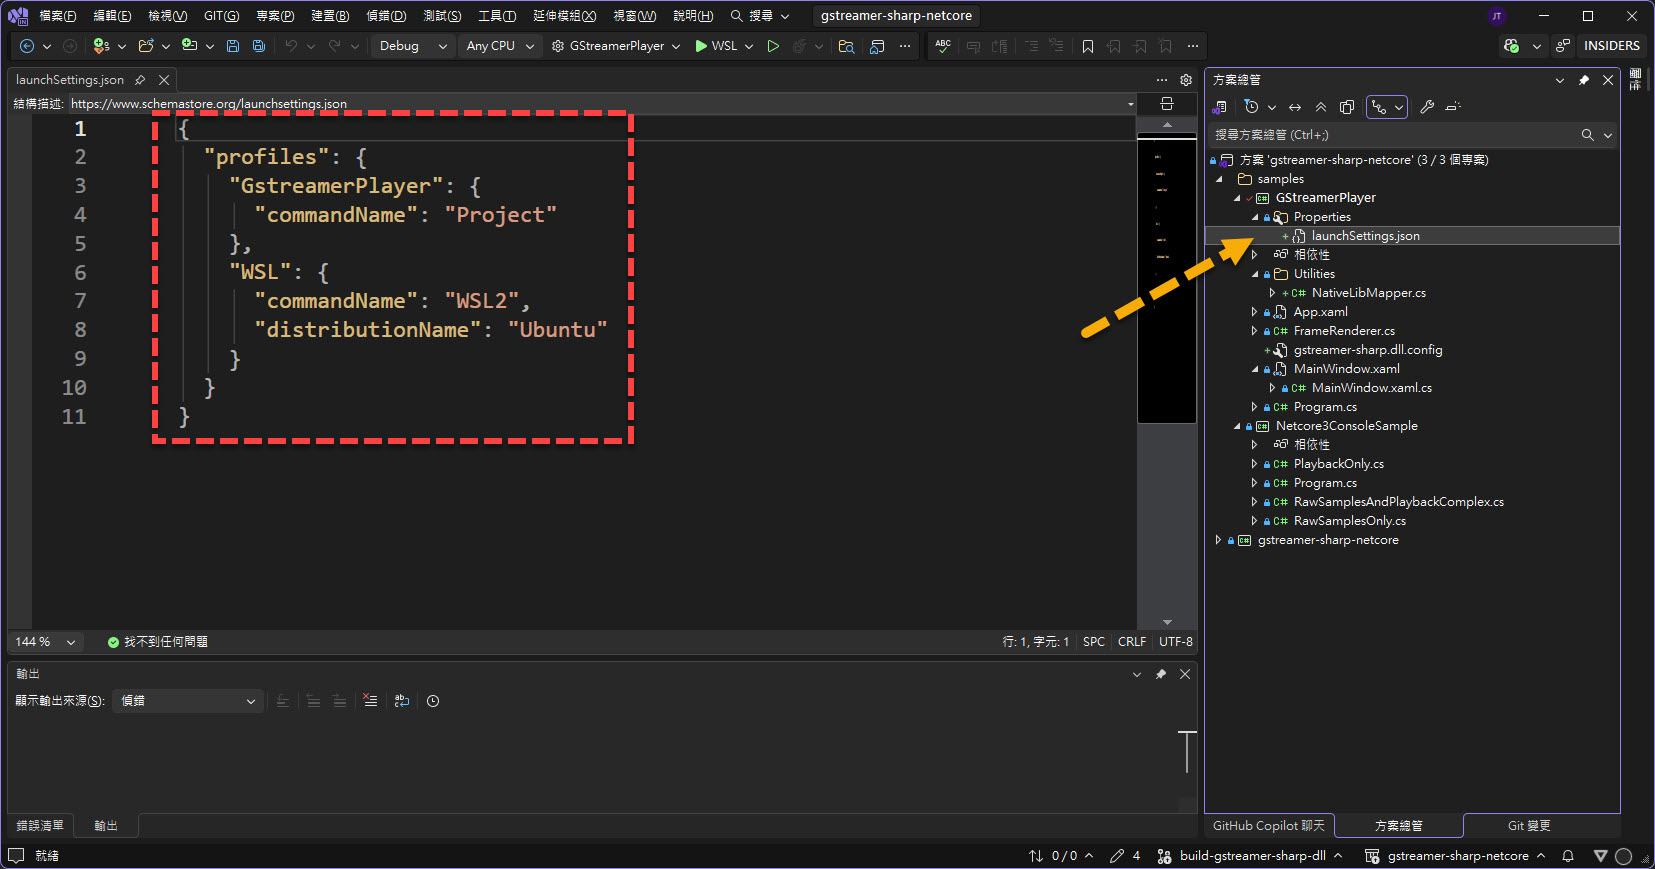This screenshot has width=1655, height=869.
Task: Click the Save All toolbar icon
Action: 259,46
